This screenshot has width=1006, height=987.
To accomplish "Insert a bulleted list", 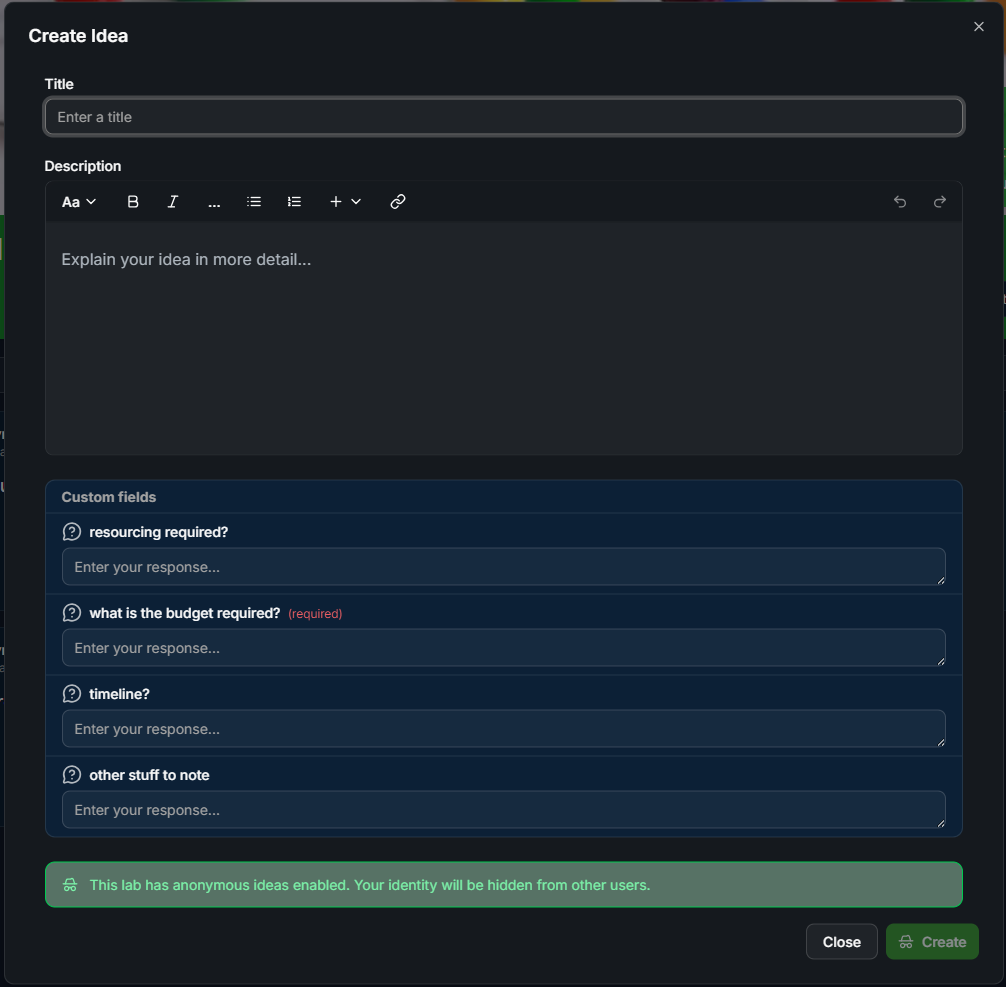I will click(x=254, y=202).
